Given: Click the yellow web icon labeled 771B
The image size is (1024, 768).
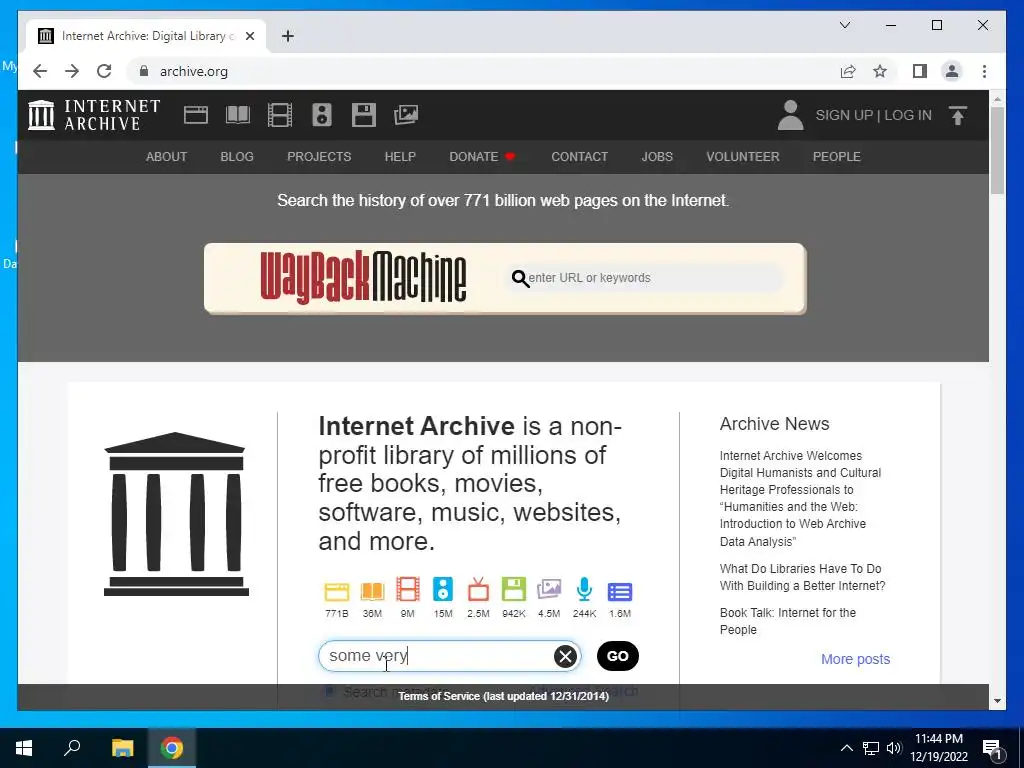Looking at the screenshot, I should pos(337,591).
